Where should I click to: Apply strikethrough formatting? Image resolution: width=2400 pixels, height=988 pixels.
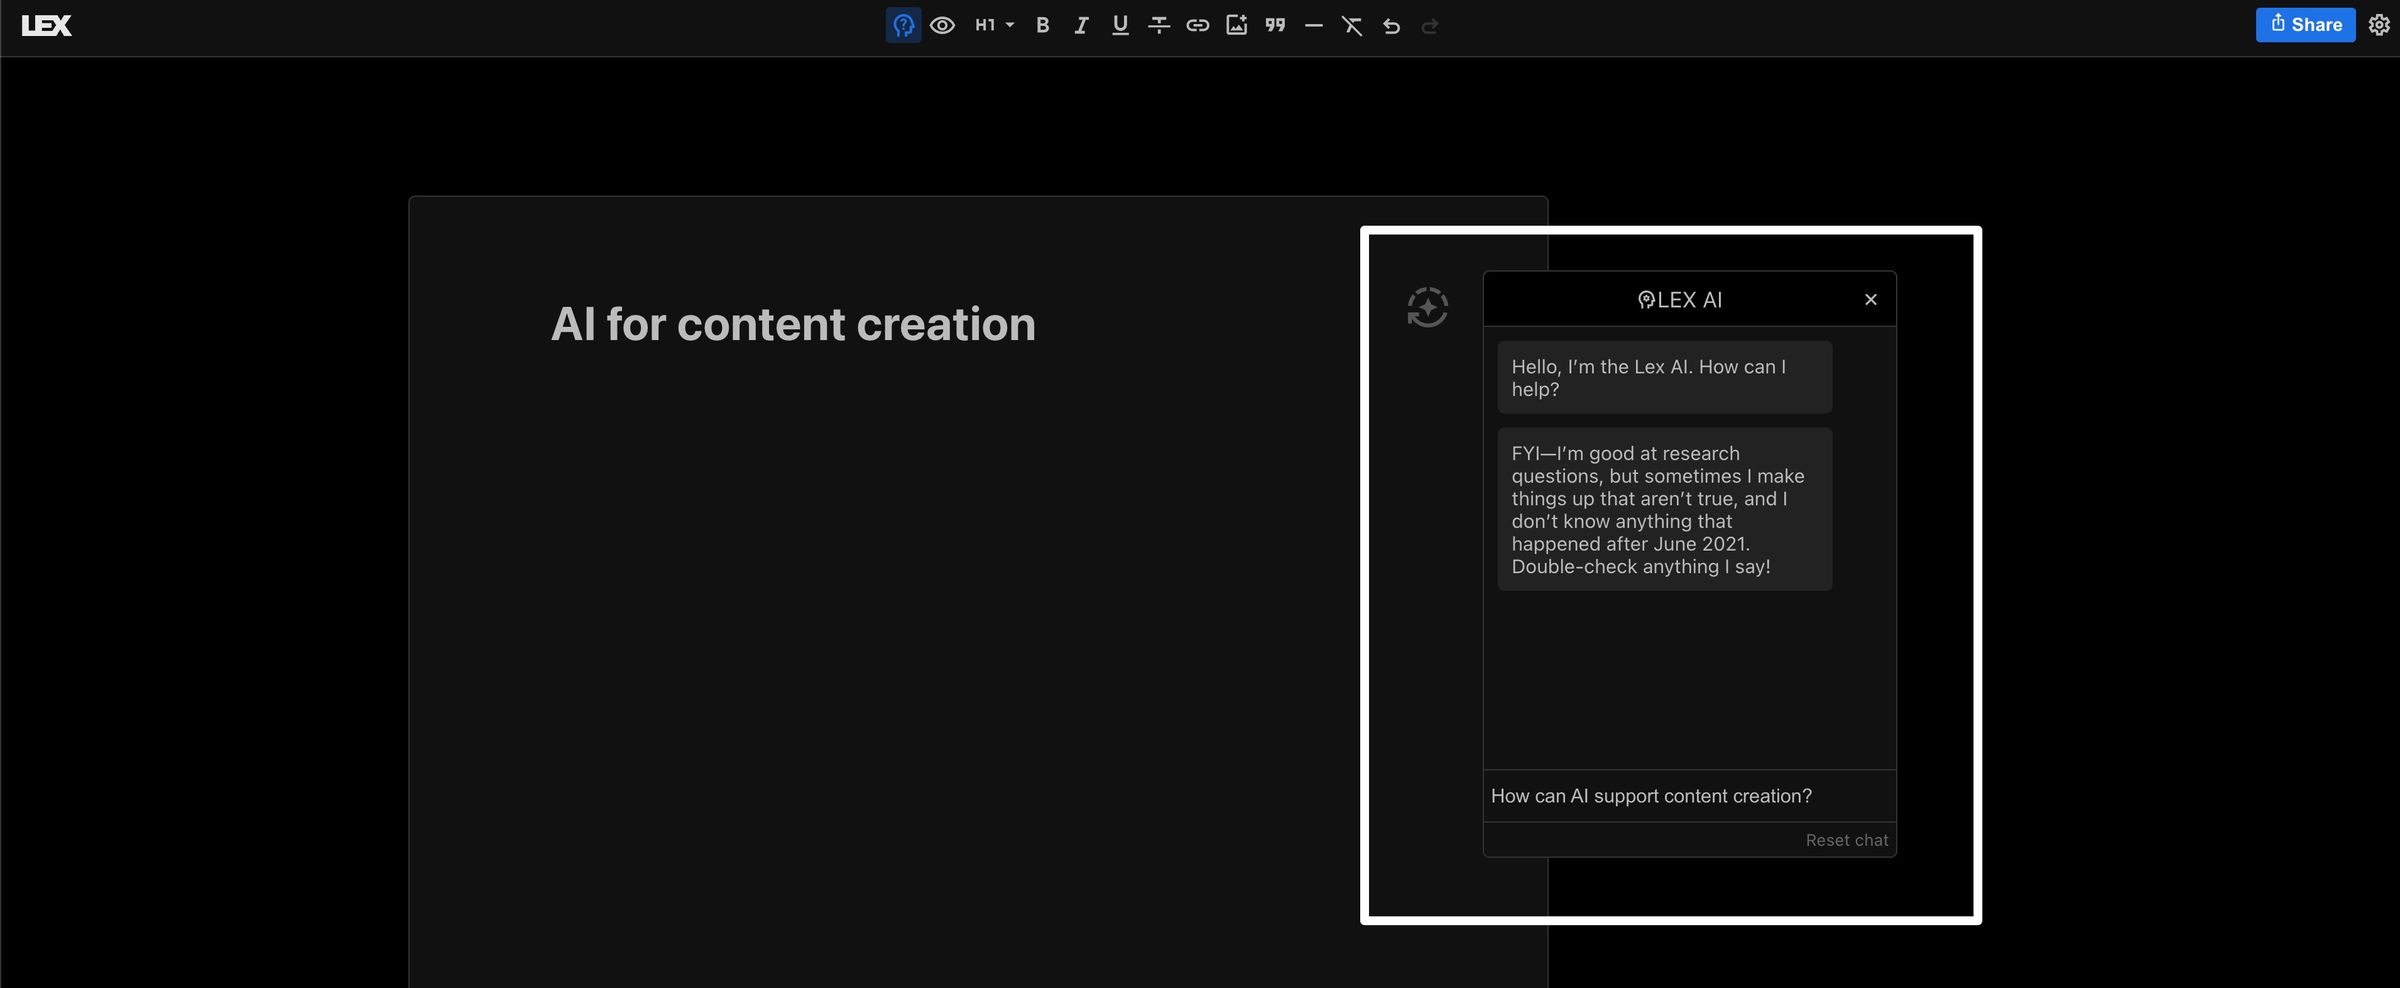1159,25
